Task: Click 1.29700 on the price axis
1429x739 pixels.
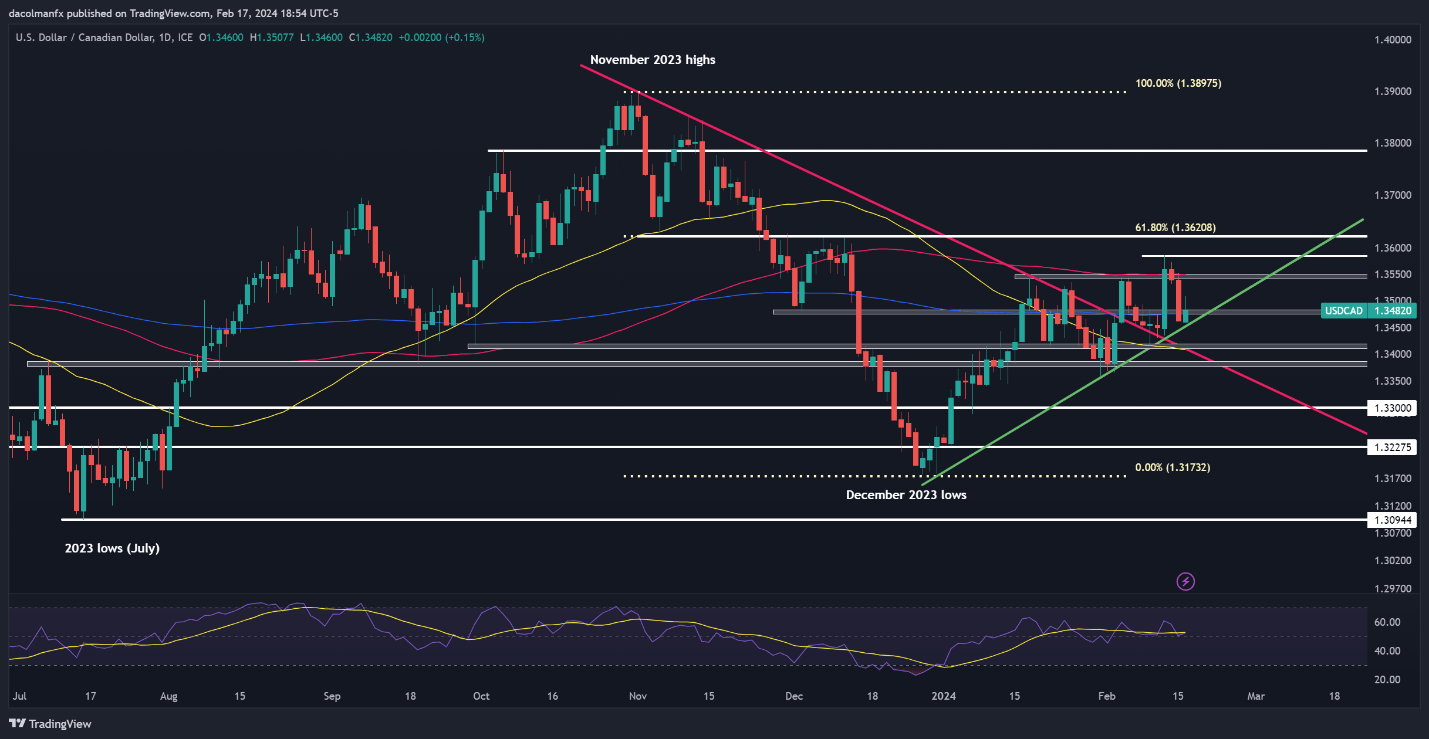Action: [x=1391, y=590]
